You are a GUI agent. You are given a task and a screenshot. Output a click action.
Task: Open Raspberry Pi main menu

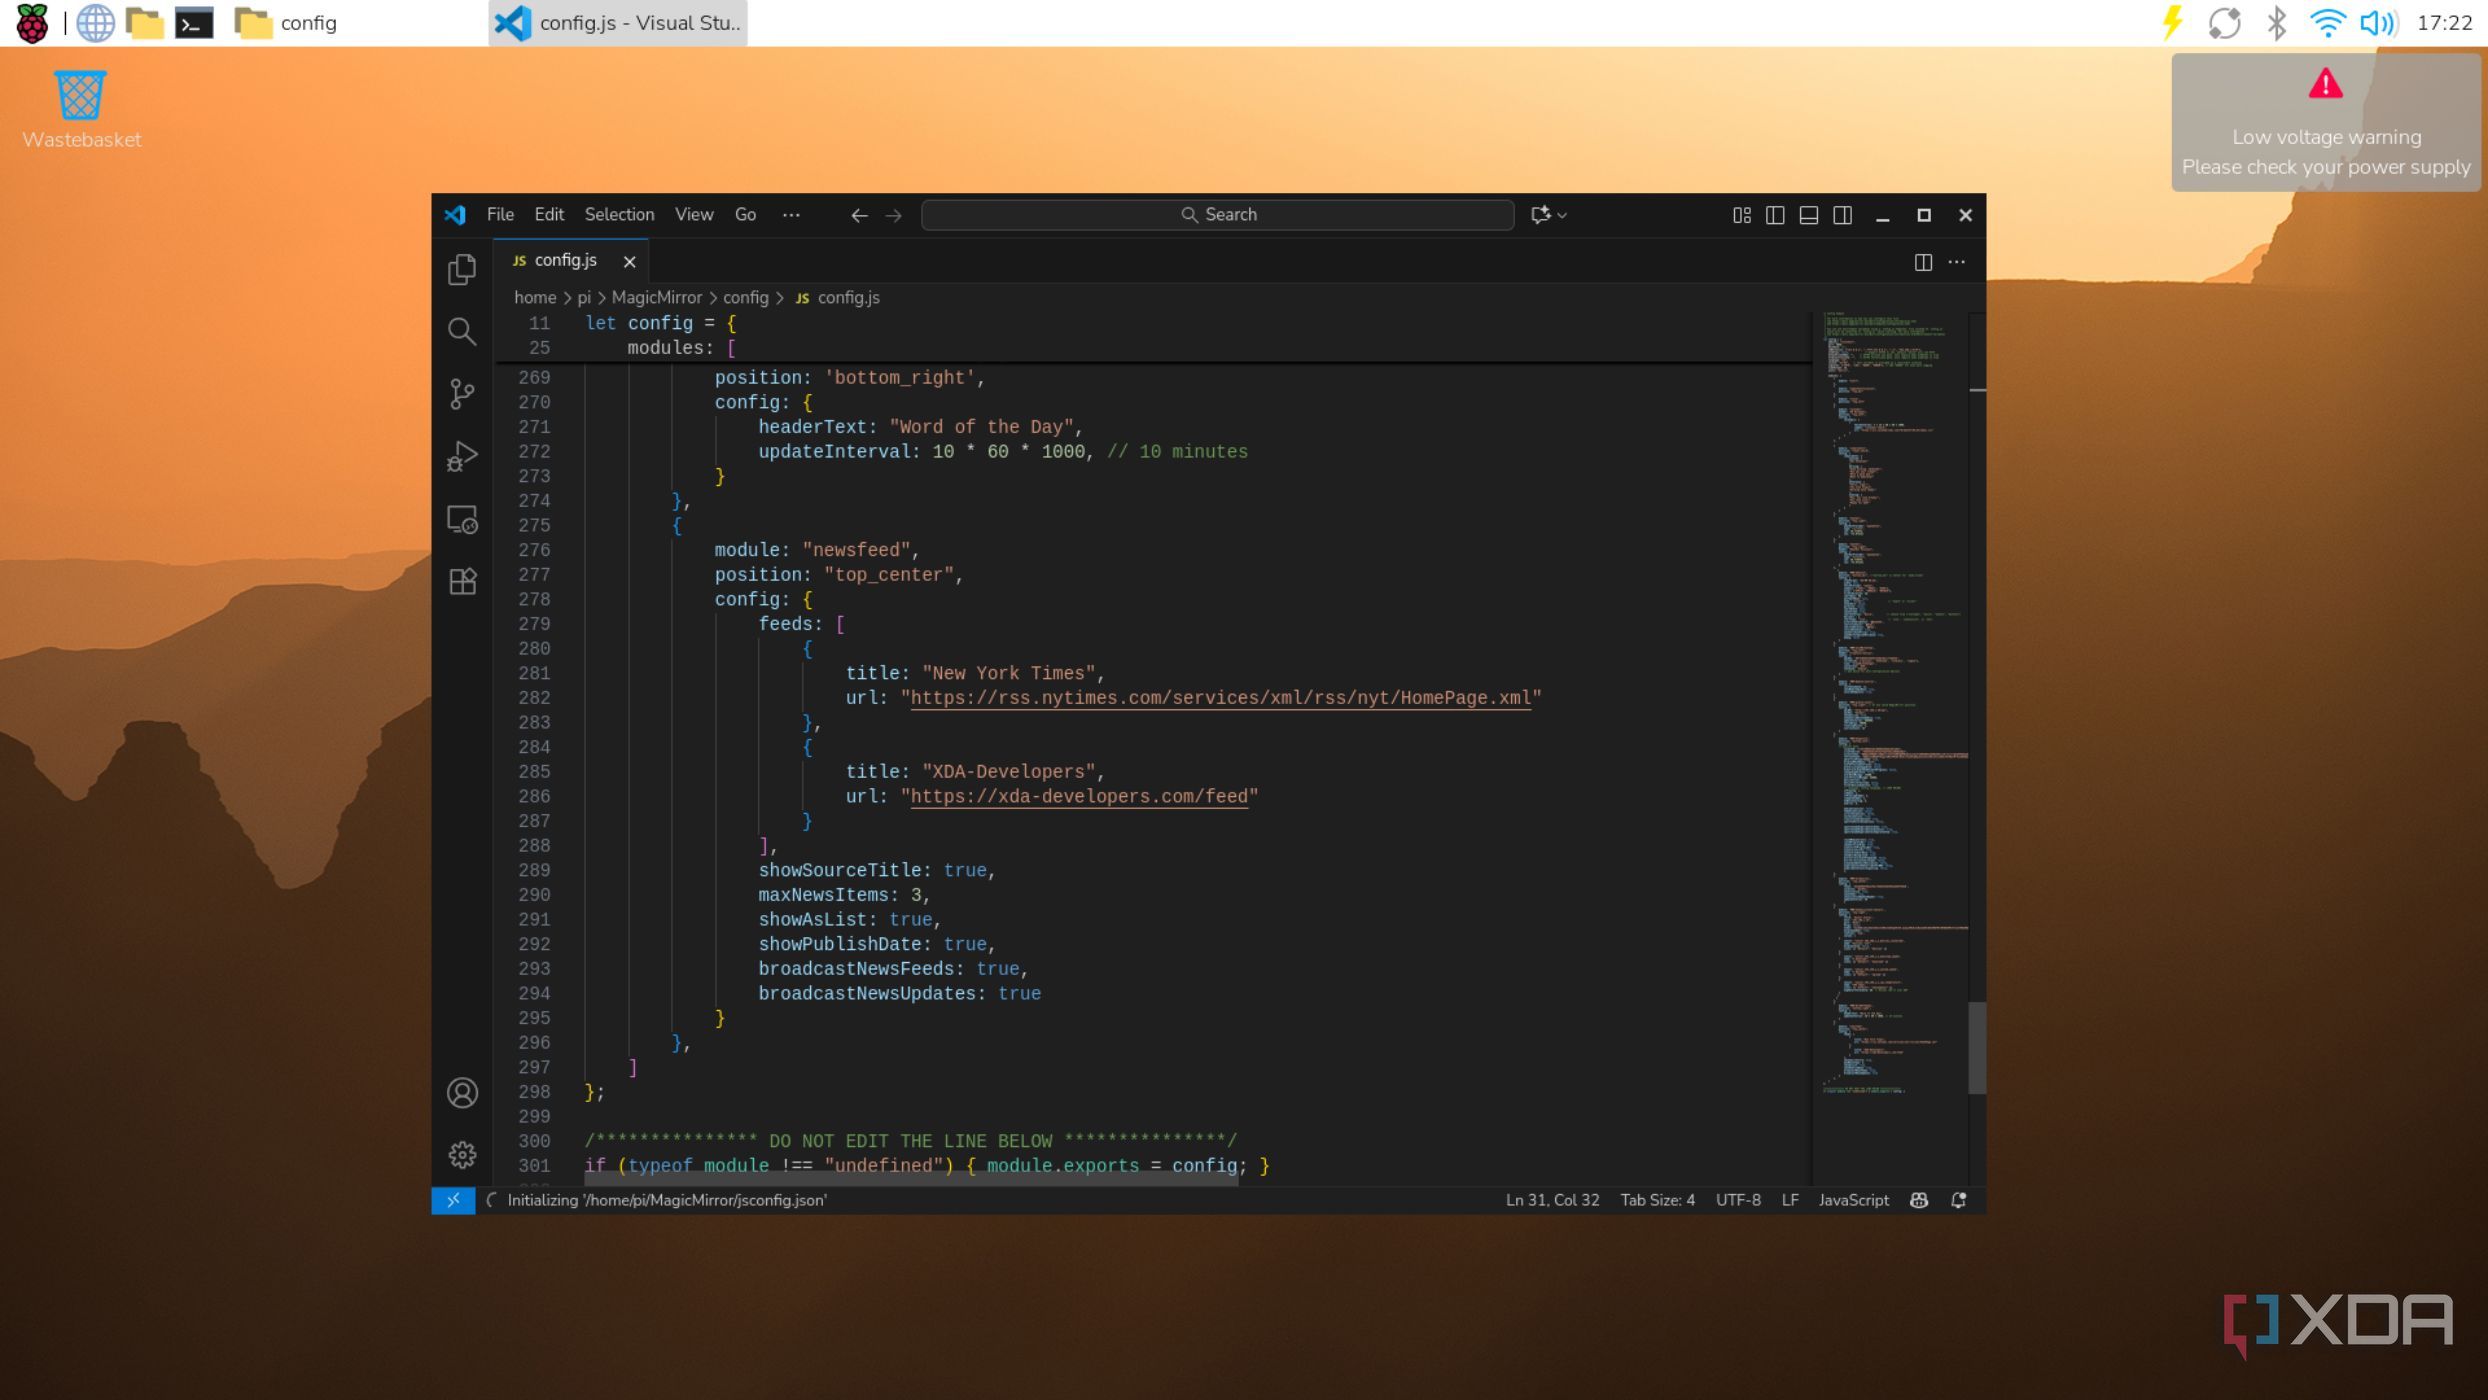(32, 23)
